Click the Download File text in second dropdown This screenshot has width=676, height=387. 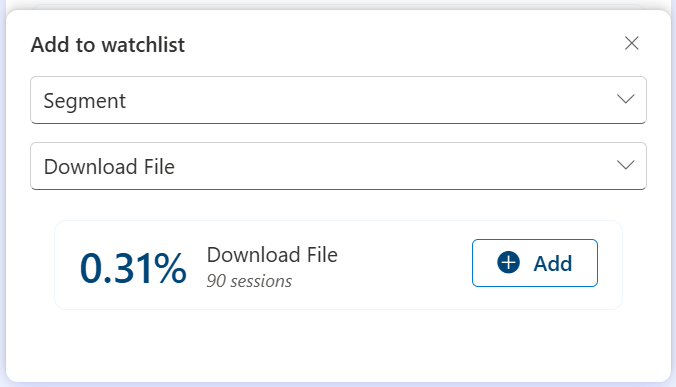pos(109,167)
